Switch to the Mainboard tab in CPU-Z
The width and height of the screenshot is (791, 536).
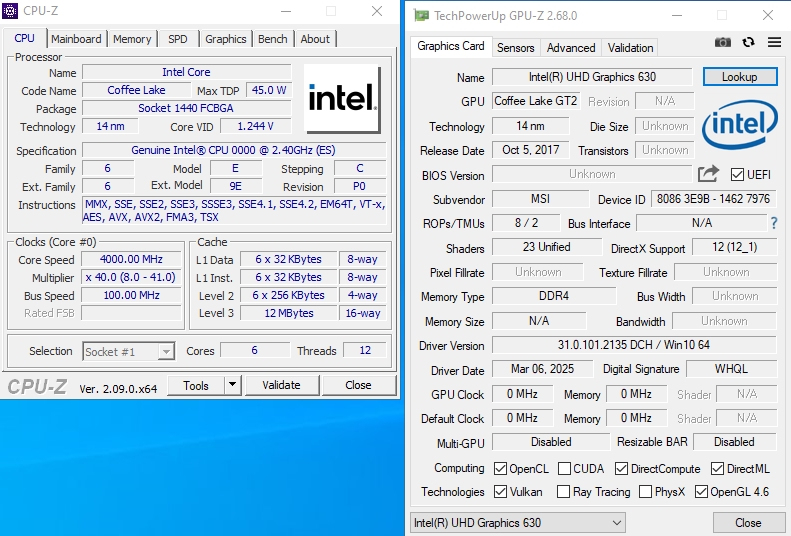(x=76, y=39)
